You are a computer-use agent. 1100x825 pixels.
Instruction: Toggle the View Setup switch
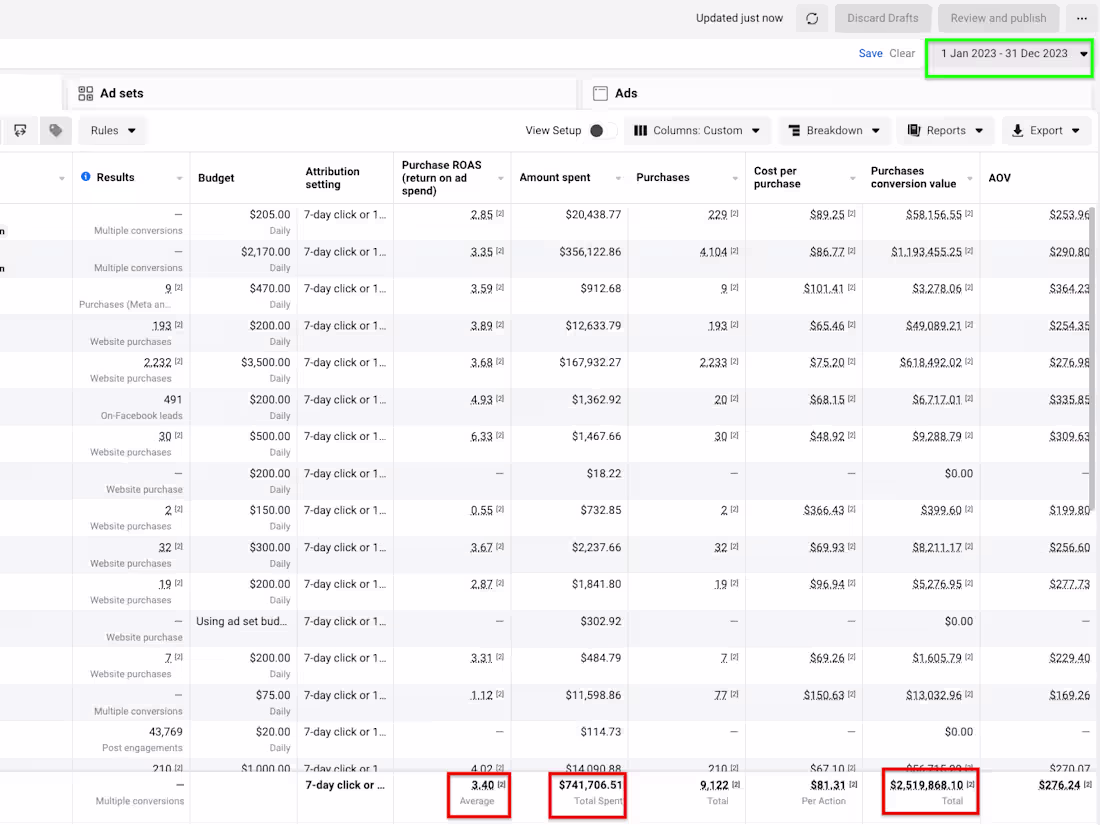click(598, 130)
